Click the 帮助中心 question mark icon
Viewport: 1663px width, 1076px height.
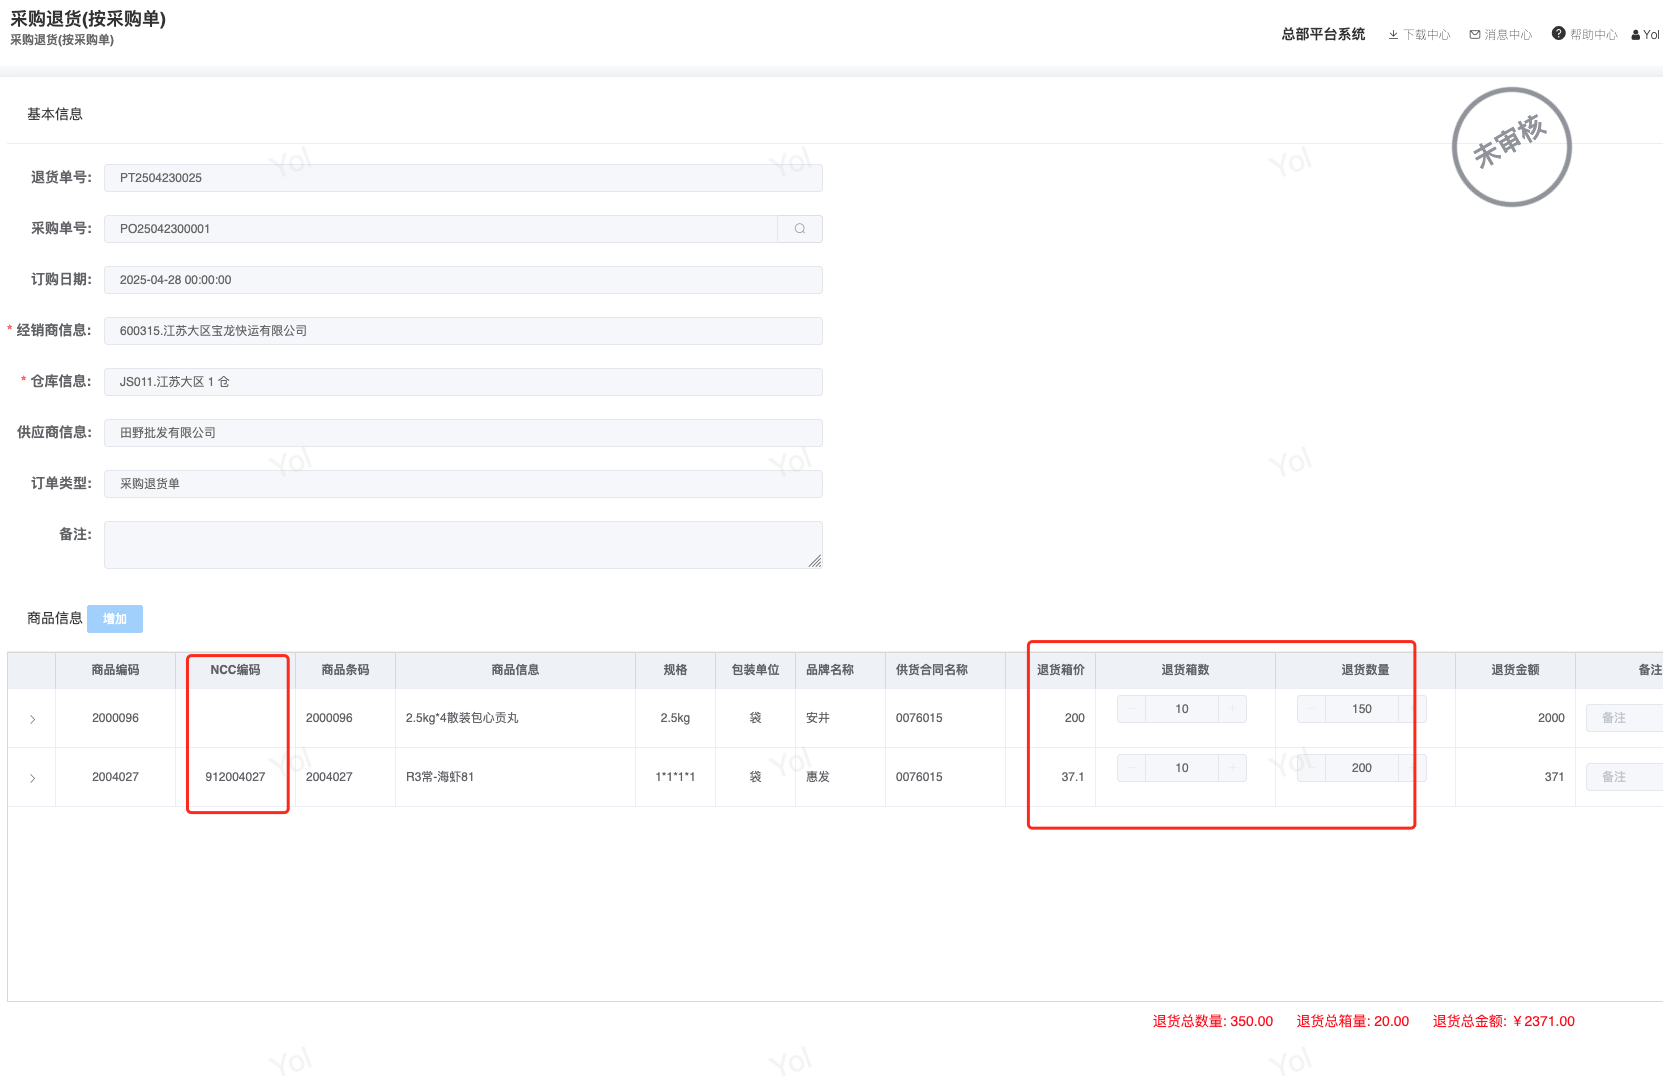coord(1558,34)
